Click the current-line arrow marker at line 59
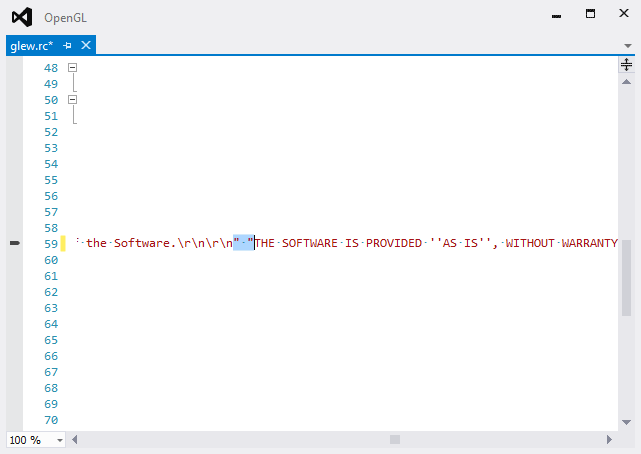The height and width of the screenshot is (454, 641). coord(15,243)
